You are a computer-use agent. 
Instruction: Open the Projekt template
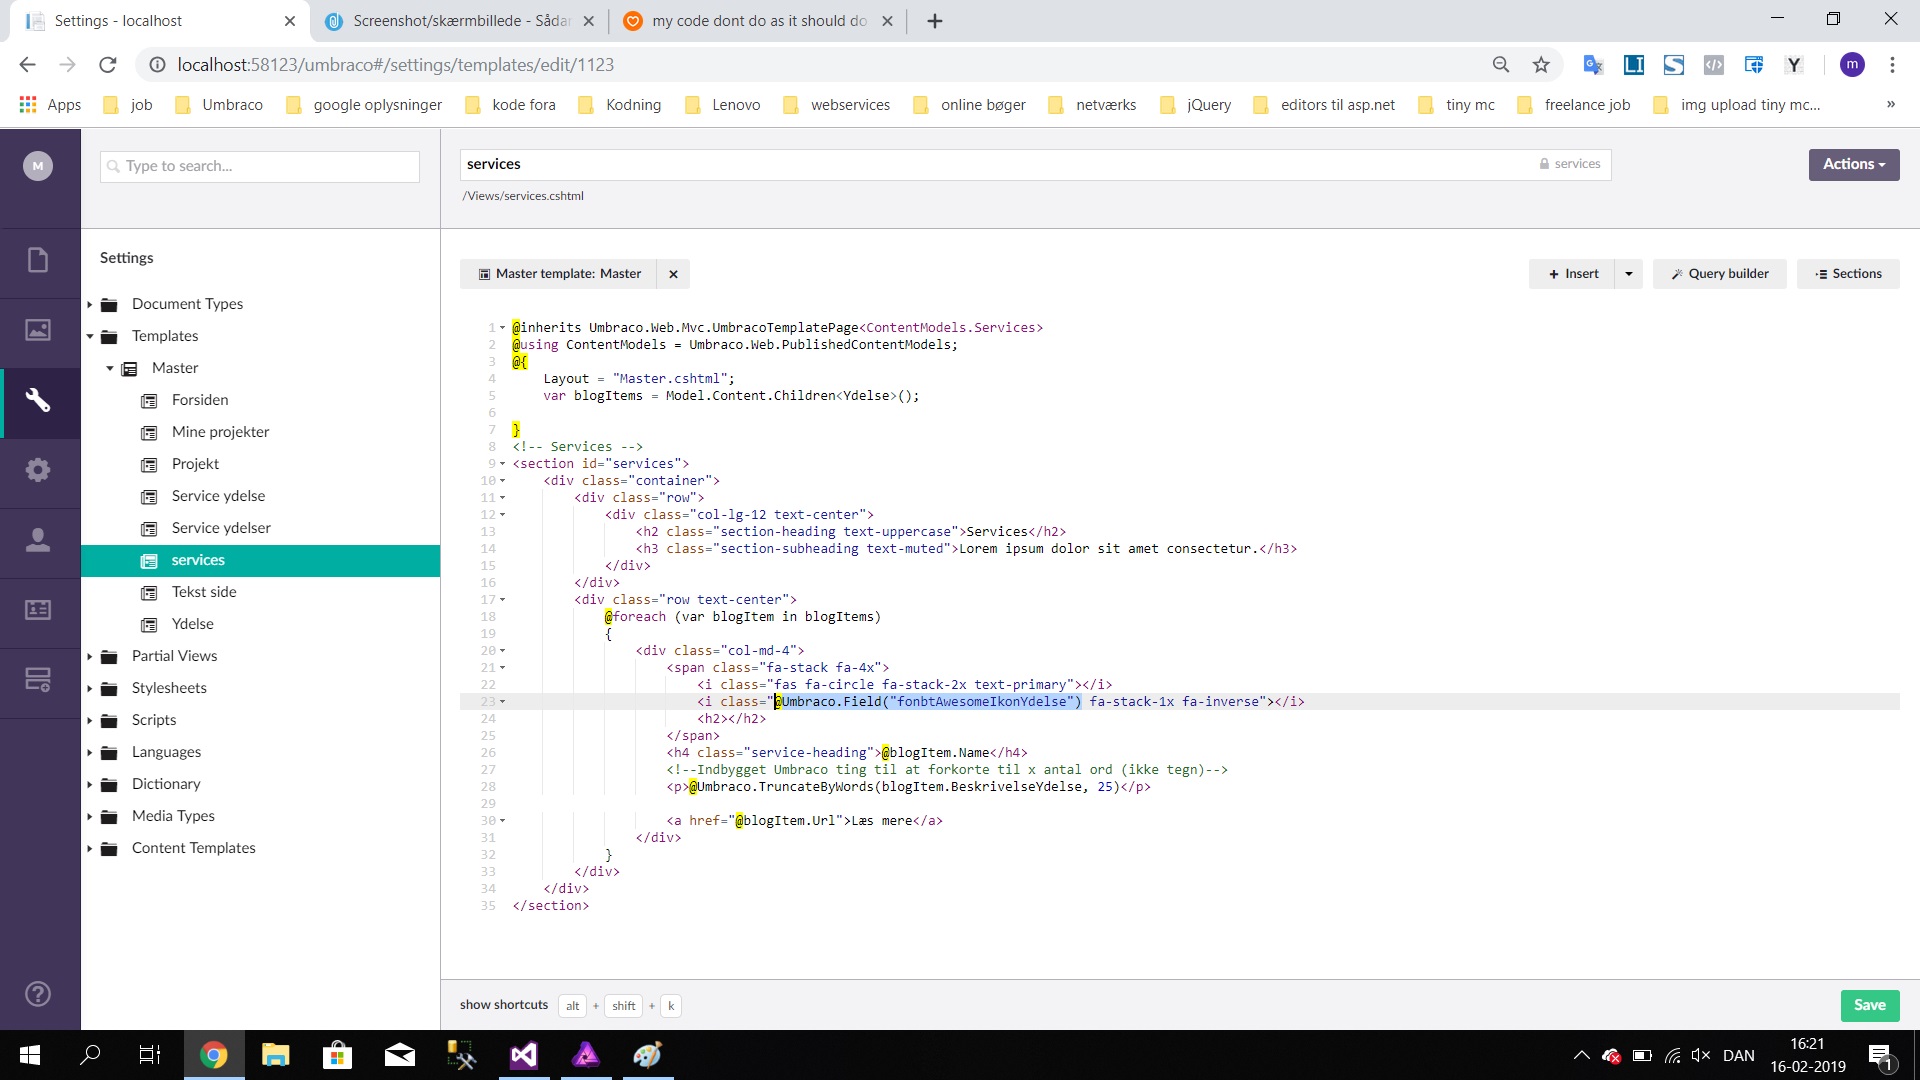point(195,464)
